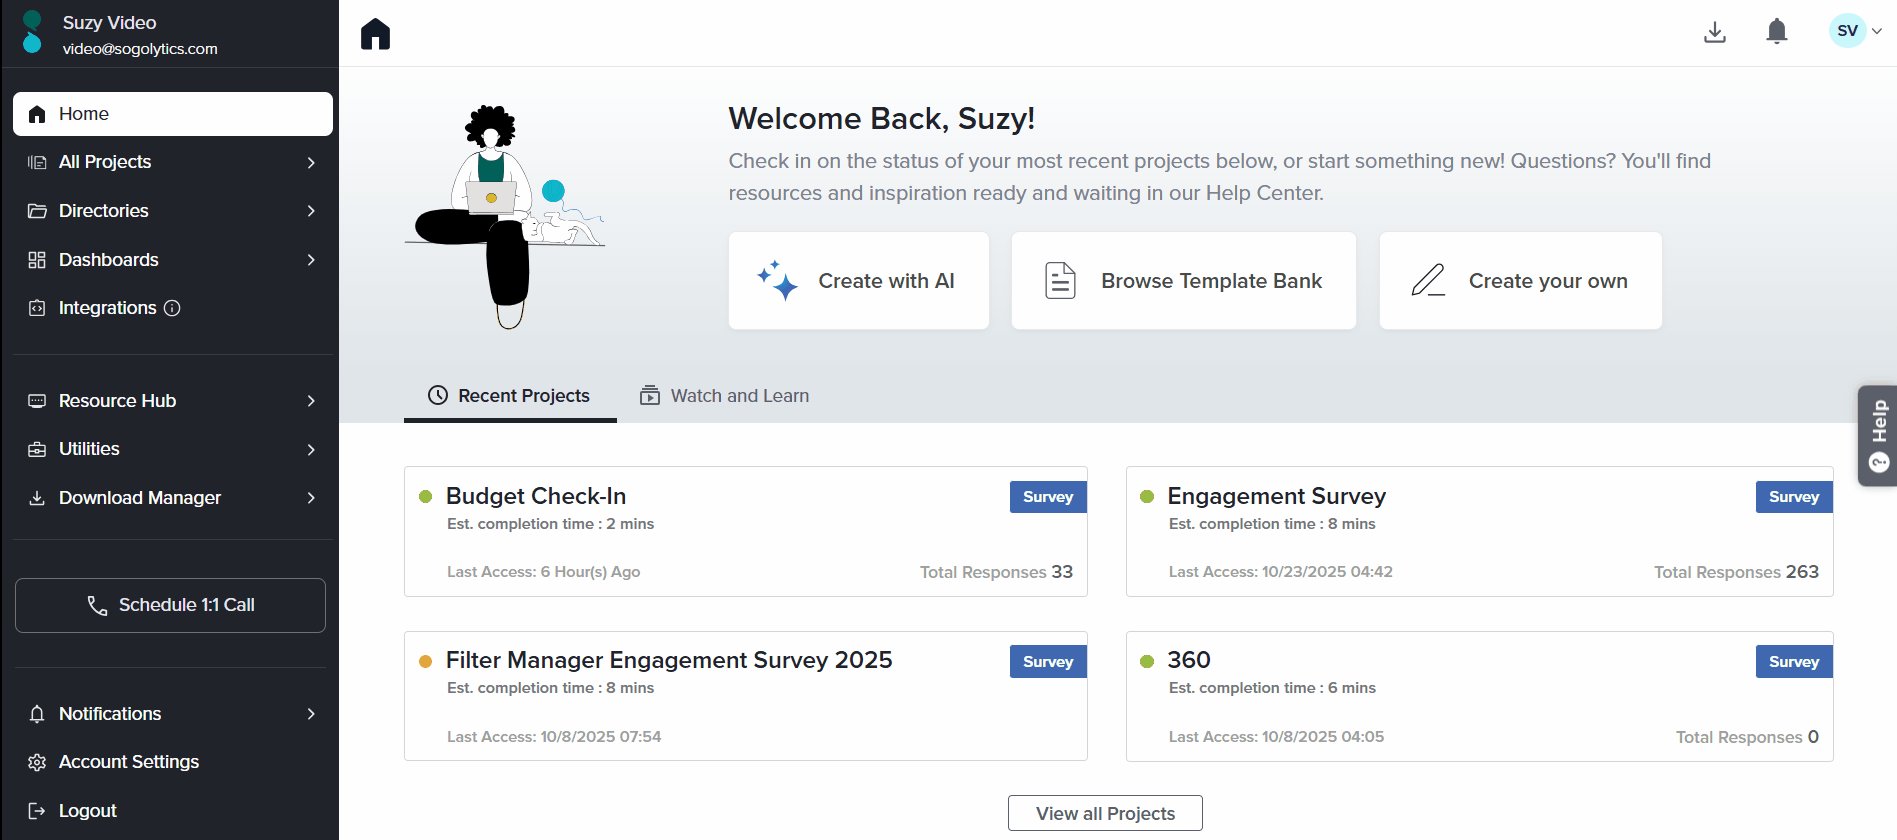Click the View all Projects button
The width and height of the screenshot is (1897, 840).
(x=1105, y=813)
